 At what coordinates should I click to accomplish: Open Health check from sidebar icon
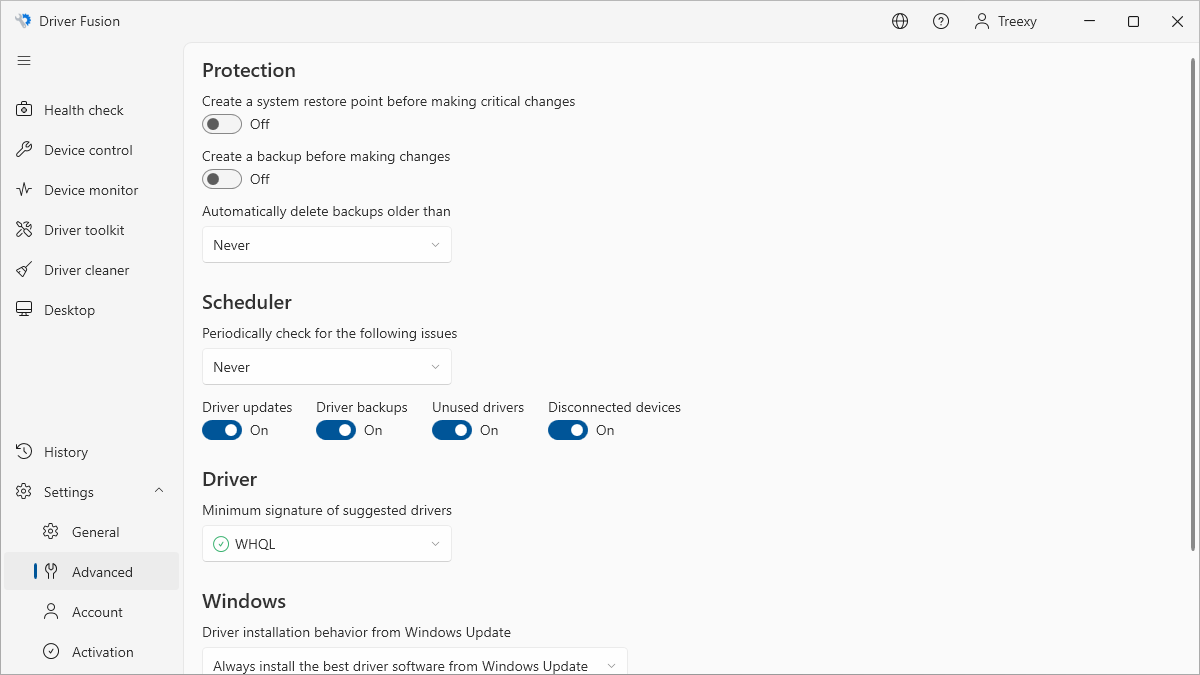[x=25, y=110]
